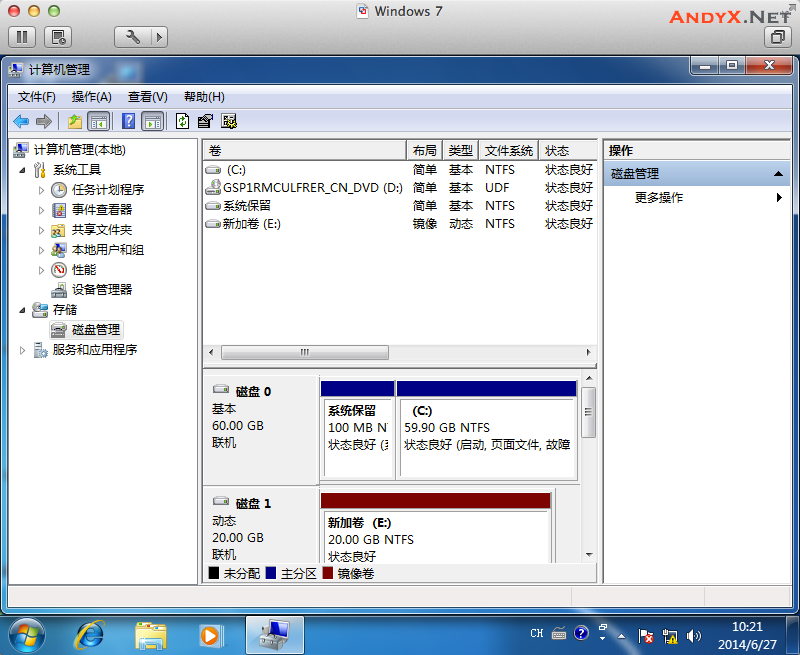Select 新加卷 (E:) volume in list

click(x=399, y=224)
